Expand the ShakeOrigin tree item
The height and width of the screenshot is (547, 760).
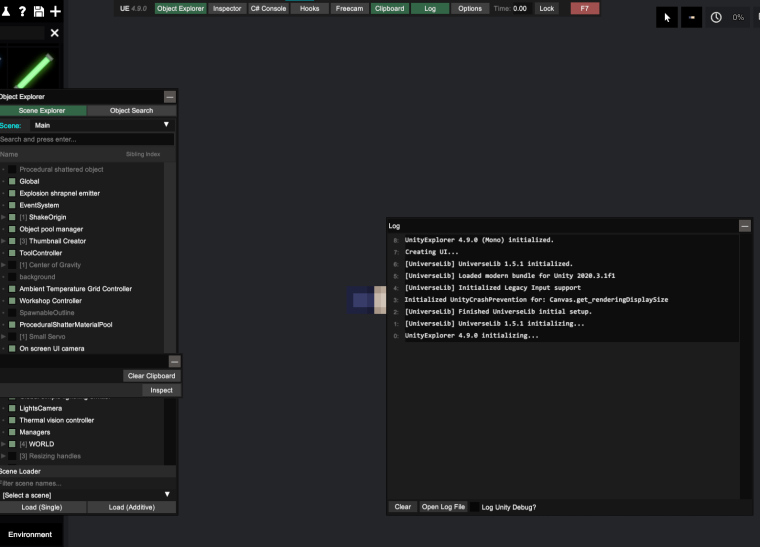pyautogui.click(x=3, y=217)
